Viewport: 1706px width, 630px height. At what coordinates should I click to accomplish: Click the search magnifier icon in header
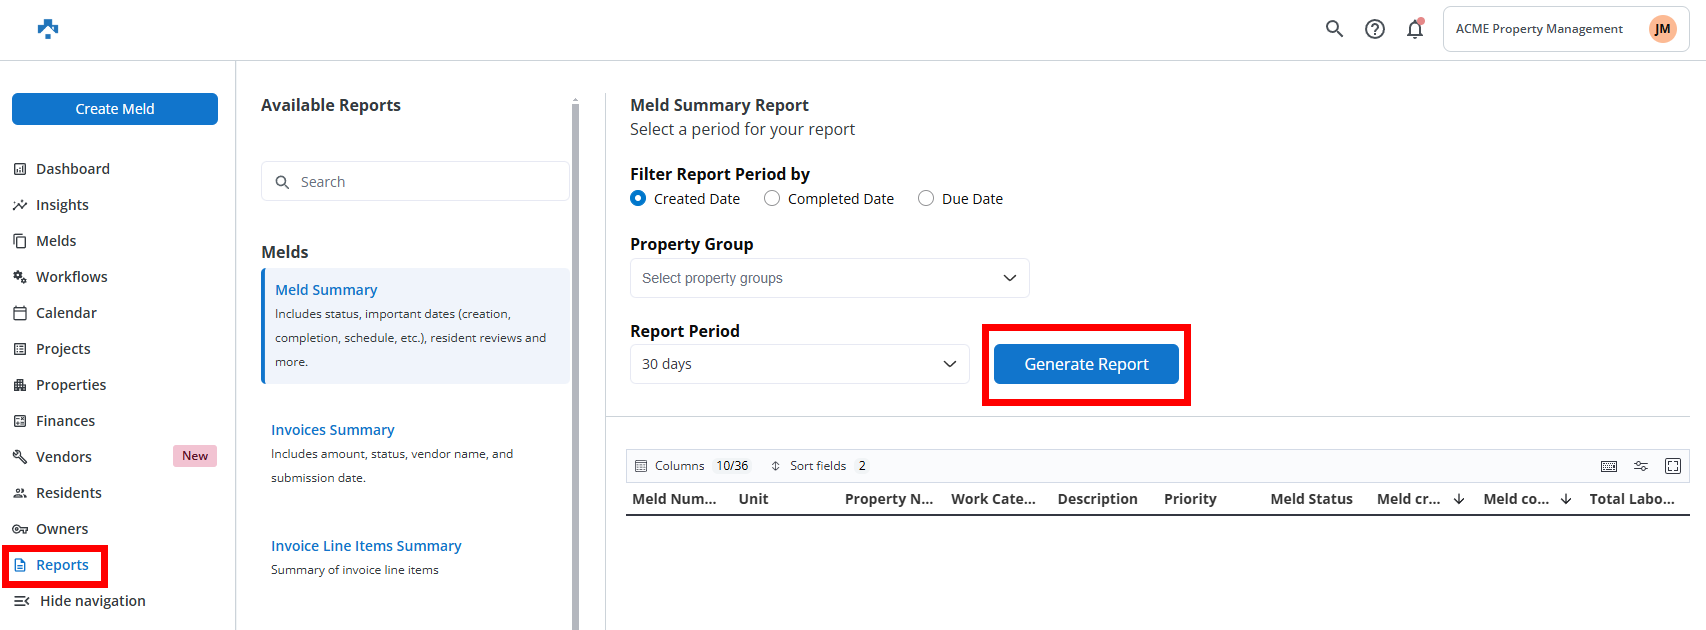(1334, 29)
